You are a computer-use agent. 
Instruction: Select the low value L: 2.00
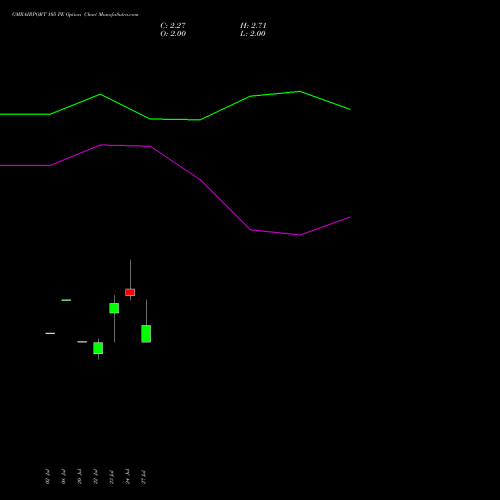253,34
